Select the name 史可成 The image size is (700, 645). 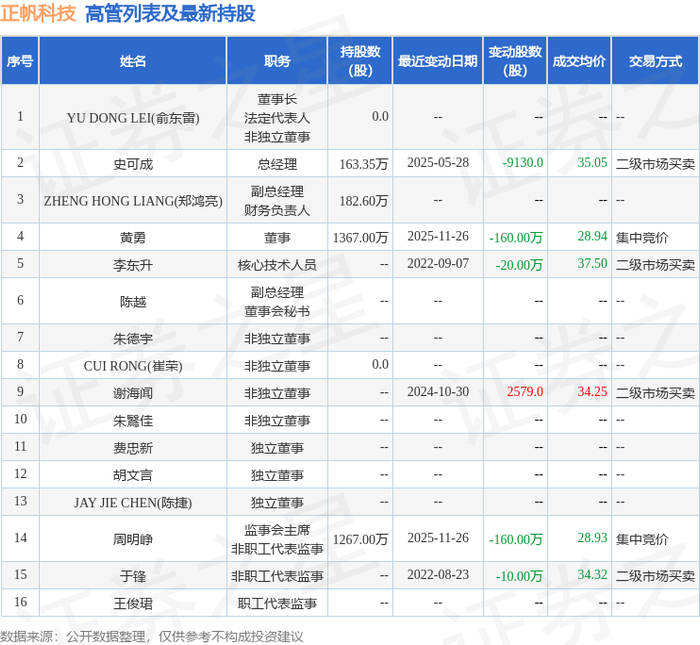pos(133,164)
